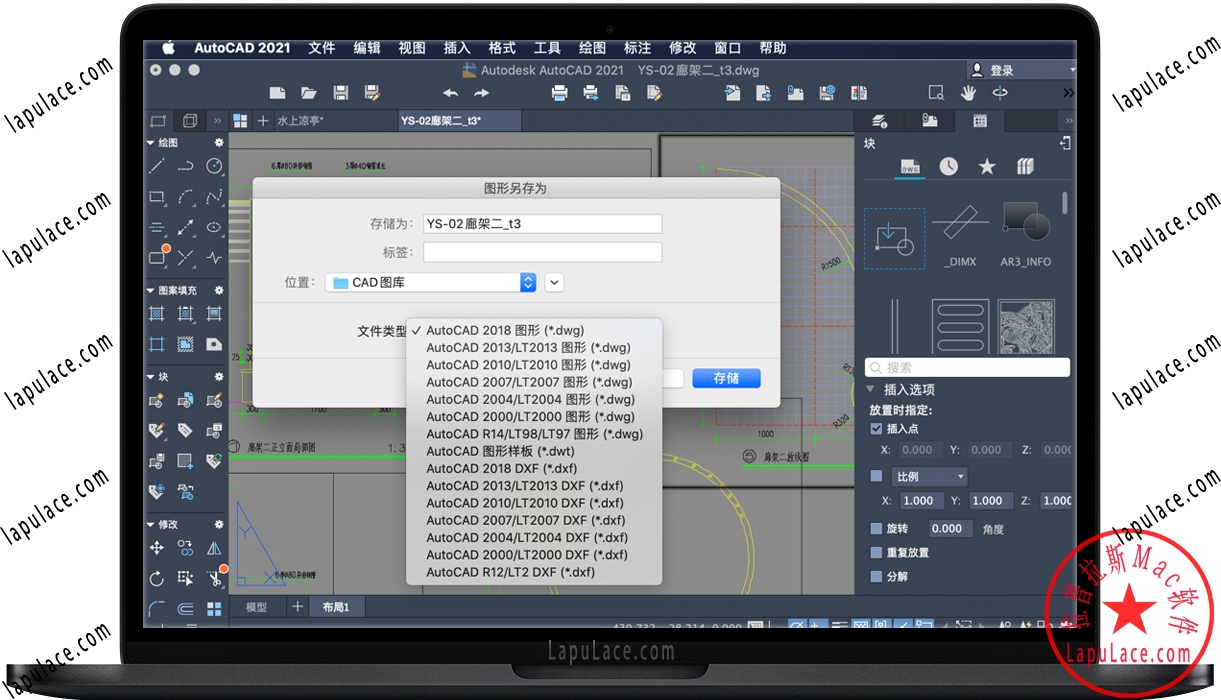
Task: Switch to the 水上凉亭 drawing tab
Action: pyautogui.click(x=300, y=121)
